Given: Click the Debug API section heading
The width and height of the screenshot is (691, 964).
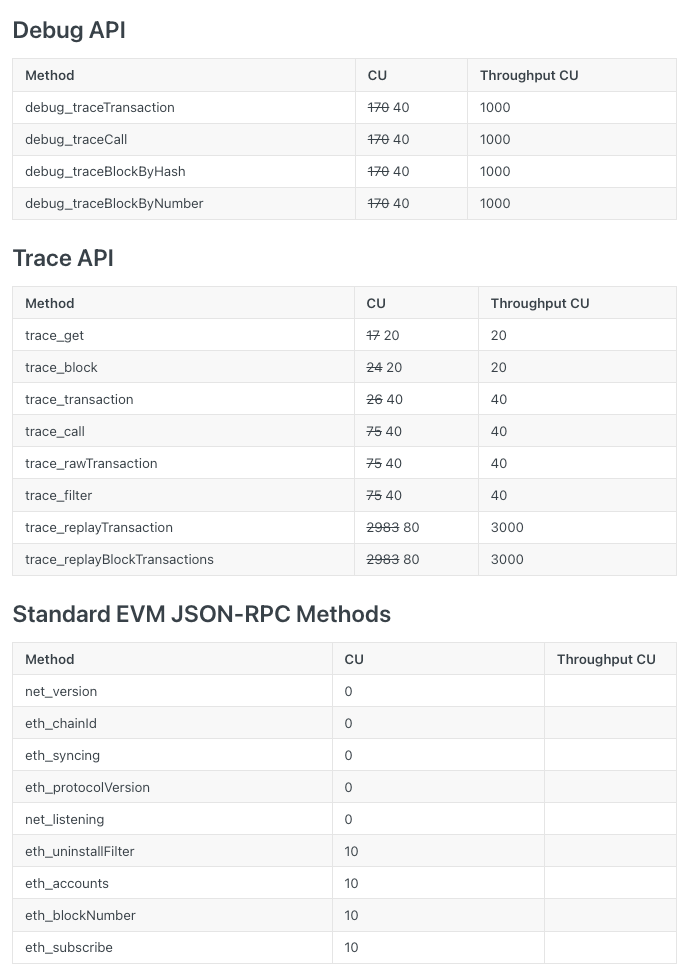Looking at the screenshot, I should 69,30.
